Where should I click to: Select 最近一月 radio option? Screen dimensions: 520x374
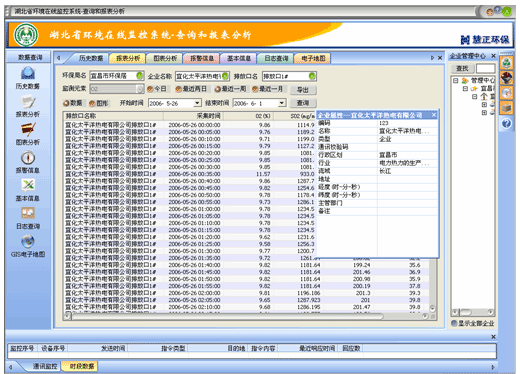tap(255, 89)
